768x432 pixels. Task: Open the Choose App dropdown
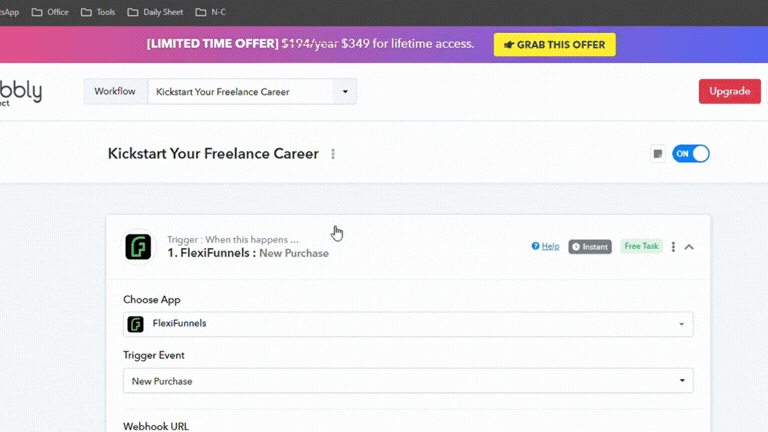coord(408,324)
